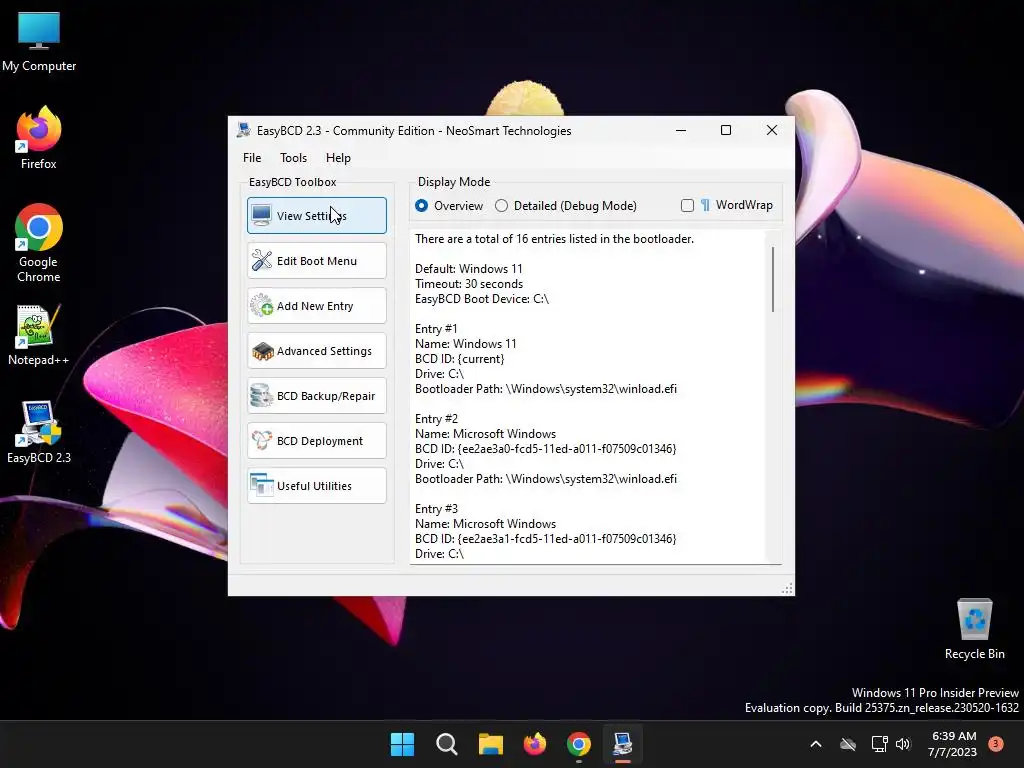The image size is (1024, 768).
Task: Open BCD Backup/Repair
Action: (x=317, y=396)
